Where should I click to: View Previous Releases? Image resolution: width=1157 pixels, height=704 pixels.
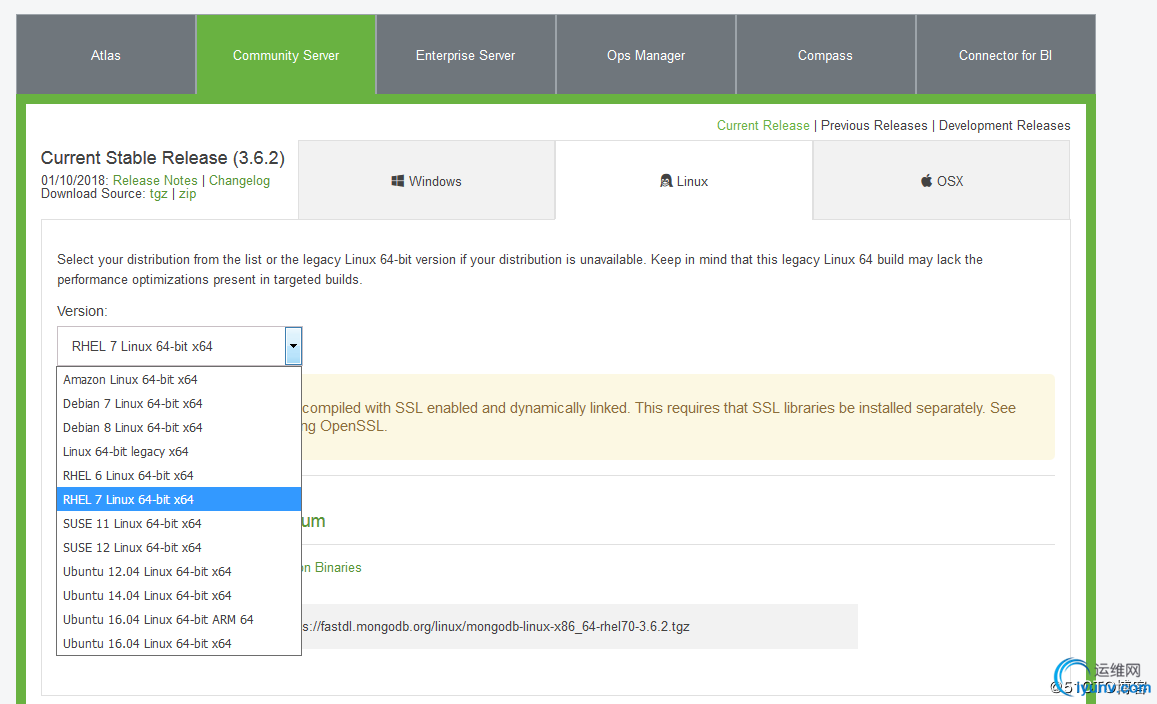pyautogui.click(x=874, y=125)
